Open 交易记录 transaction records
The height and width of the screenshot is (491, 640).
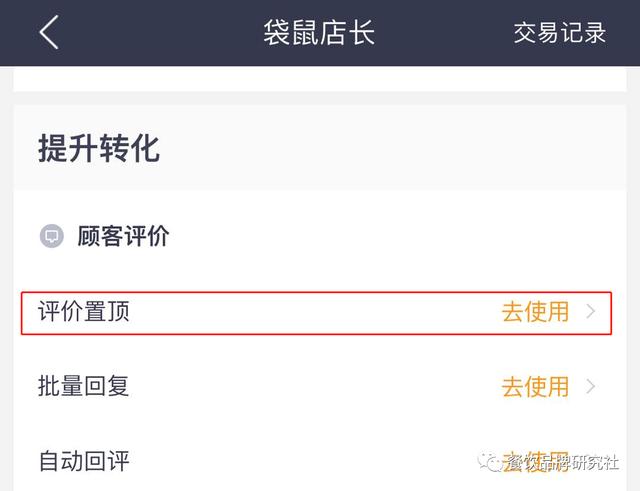coord(560,33)
